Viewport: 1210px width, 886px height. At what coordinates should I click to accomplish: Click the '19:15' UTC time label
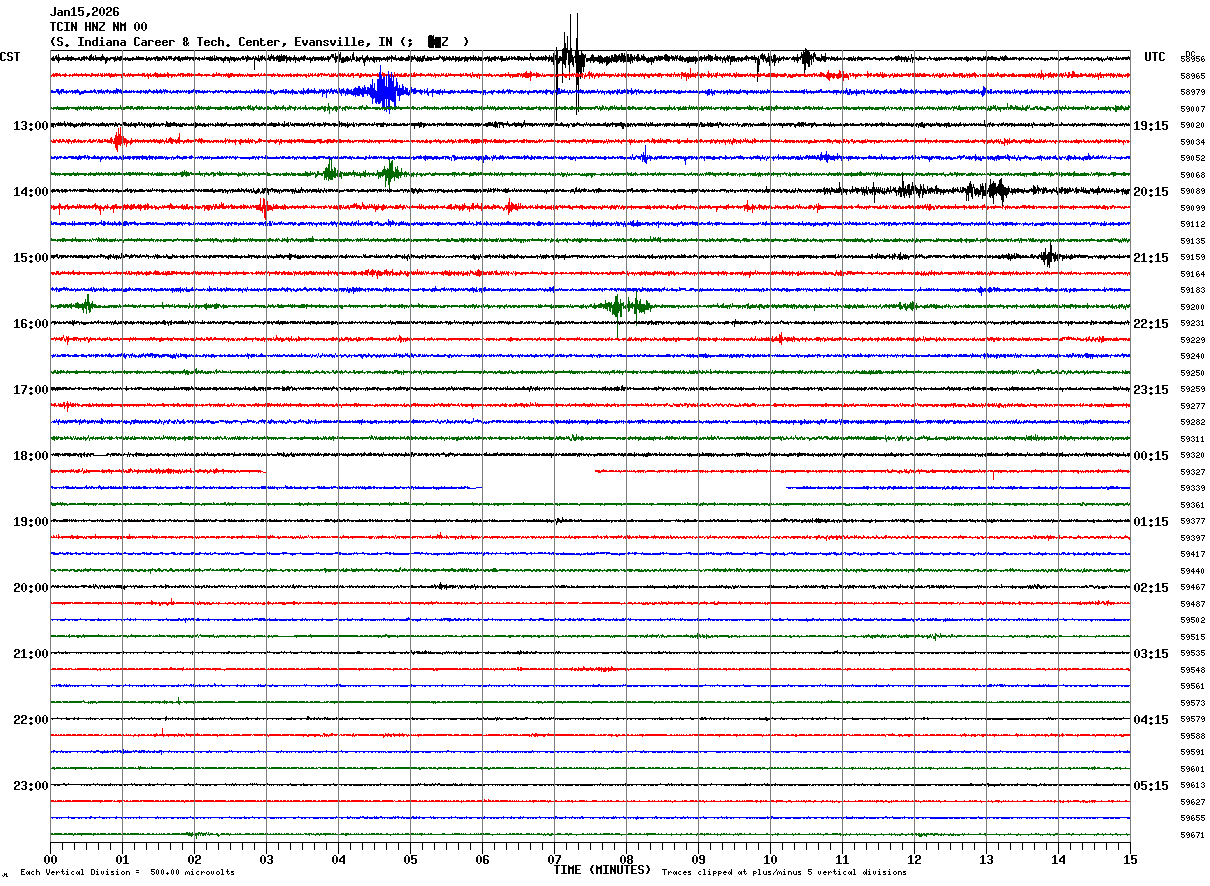coord(1151,126)
